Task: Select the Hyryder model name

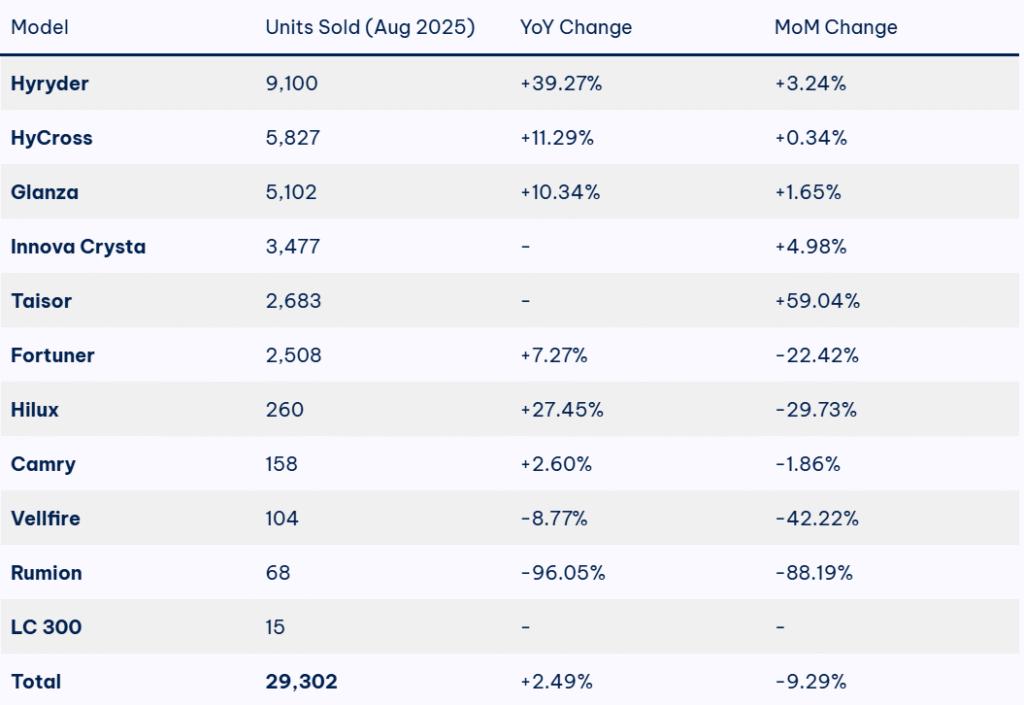Action: tap(50, 84)
